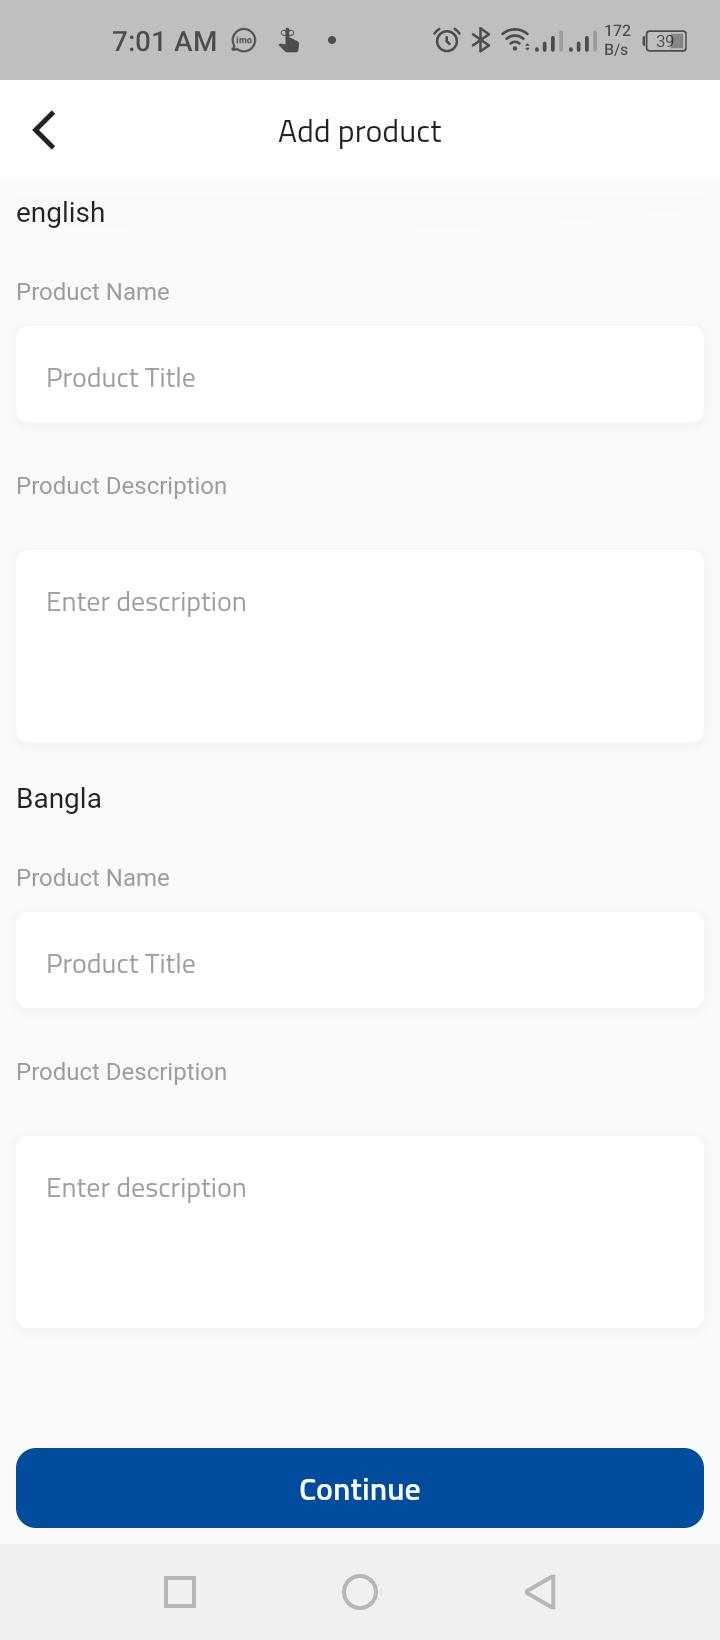The height and width of the screenshot is (1640, 720).
Task: Tap the battery indicator icon
Action: [666, 41]
